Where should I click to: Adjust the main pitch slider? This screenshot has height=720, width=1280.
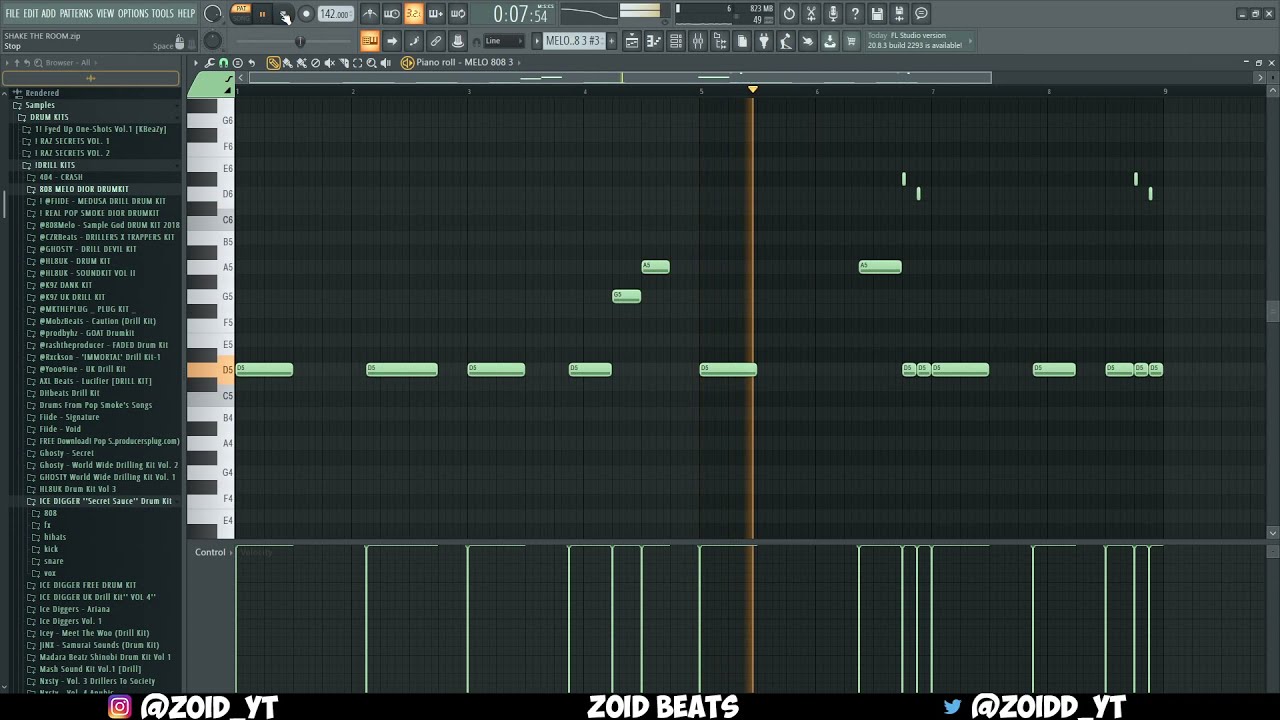tap(298, 41)
